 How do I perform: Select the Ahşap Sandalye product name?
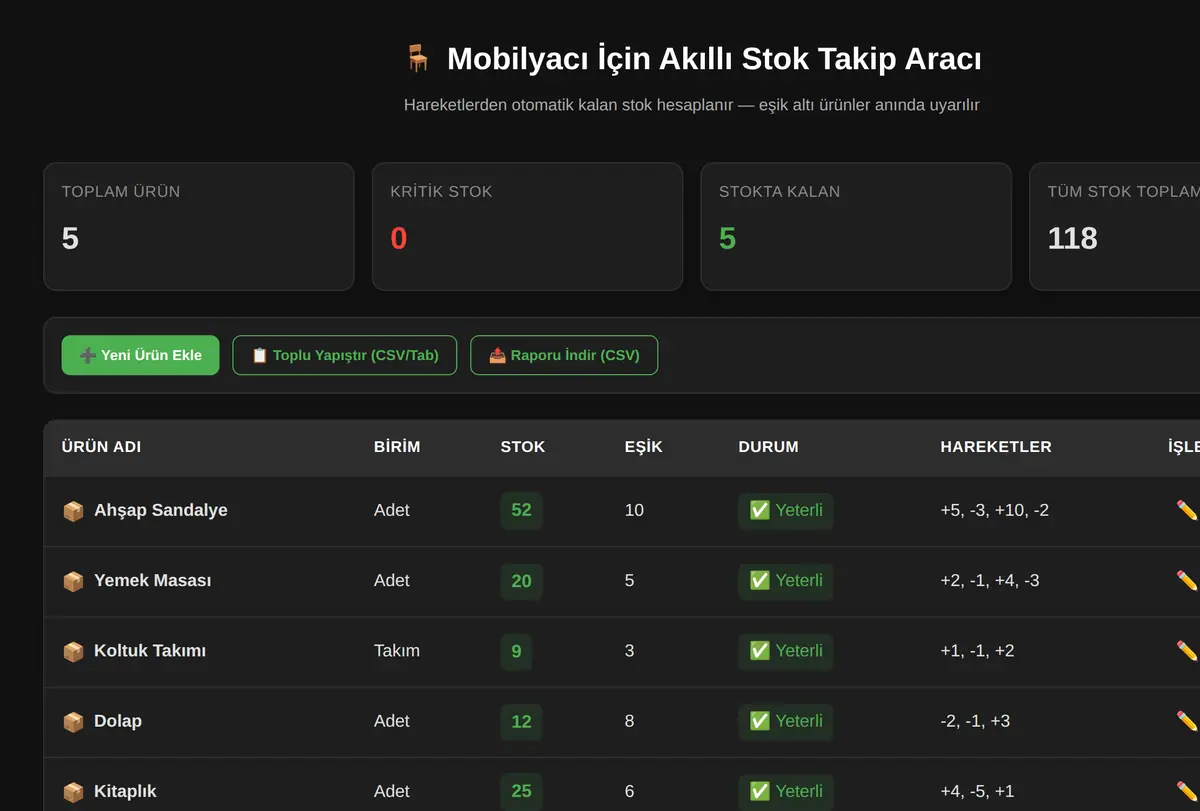click(x=161, y=510)
